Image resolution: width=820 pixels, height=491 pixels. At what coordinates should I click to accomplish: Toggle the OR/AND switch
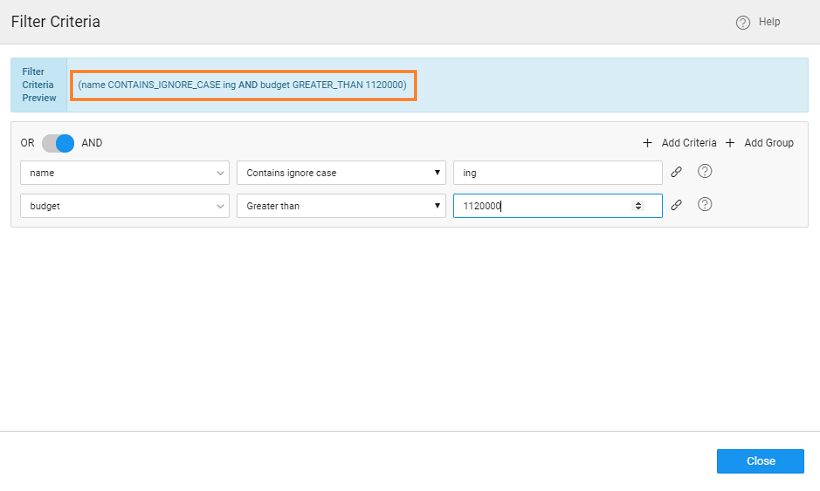(58, 143)
